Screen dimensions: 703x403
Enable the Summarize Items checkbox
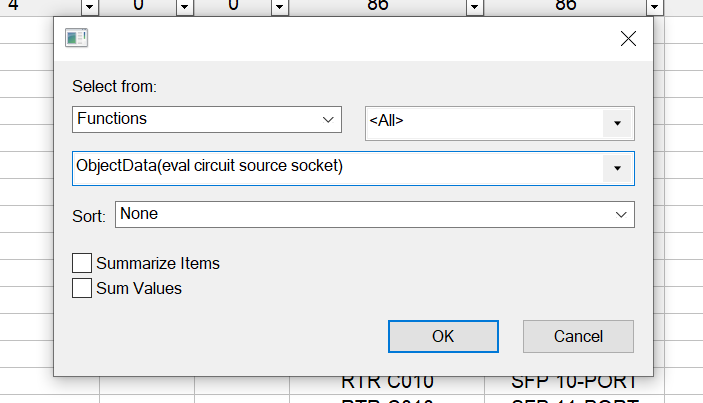pos(84,264)
